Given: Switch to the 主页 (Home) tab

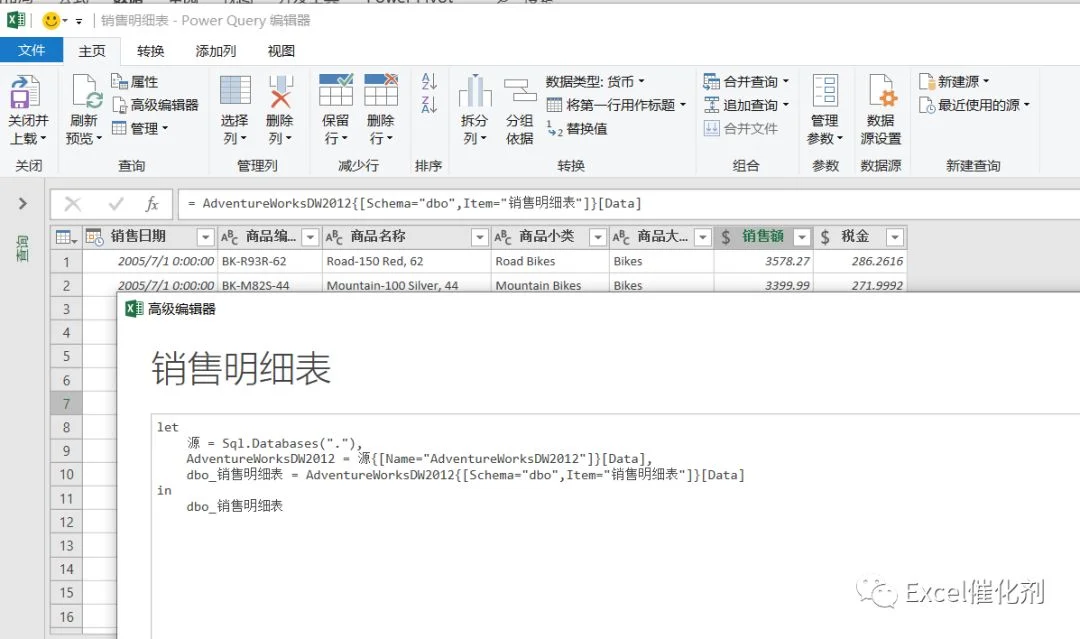Looking at the screenshot, I should coord(92,50).
